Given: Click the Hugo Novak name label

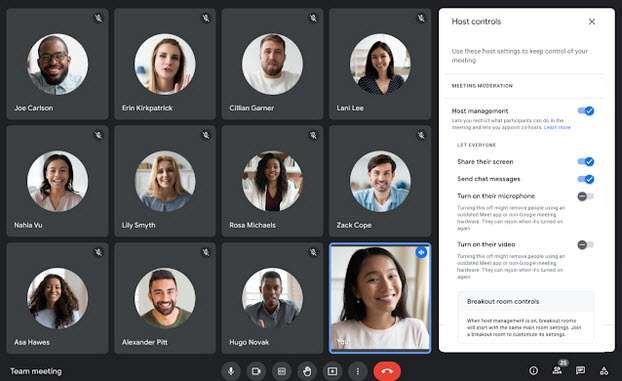Looking at the screenshot, I should point(249,342).
